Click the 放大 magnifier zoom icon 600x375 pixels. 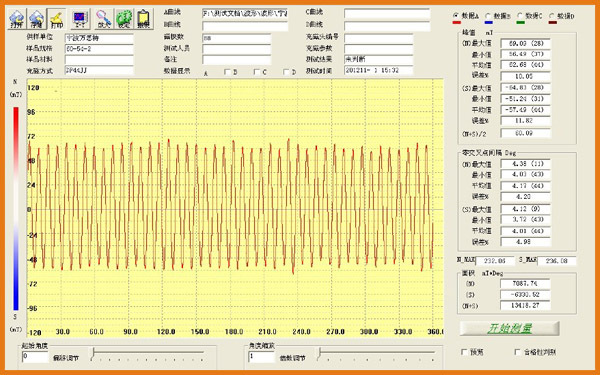coord(103,19)
